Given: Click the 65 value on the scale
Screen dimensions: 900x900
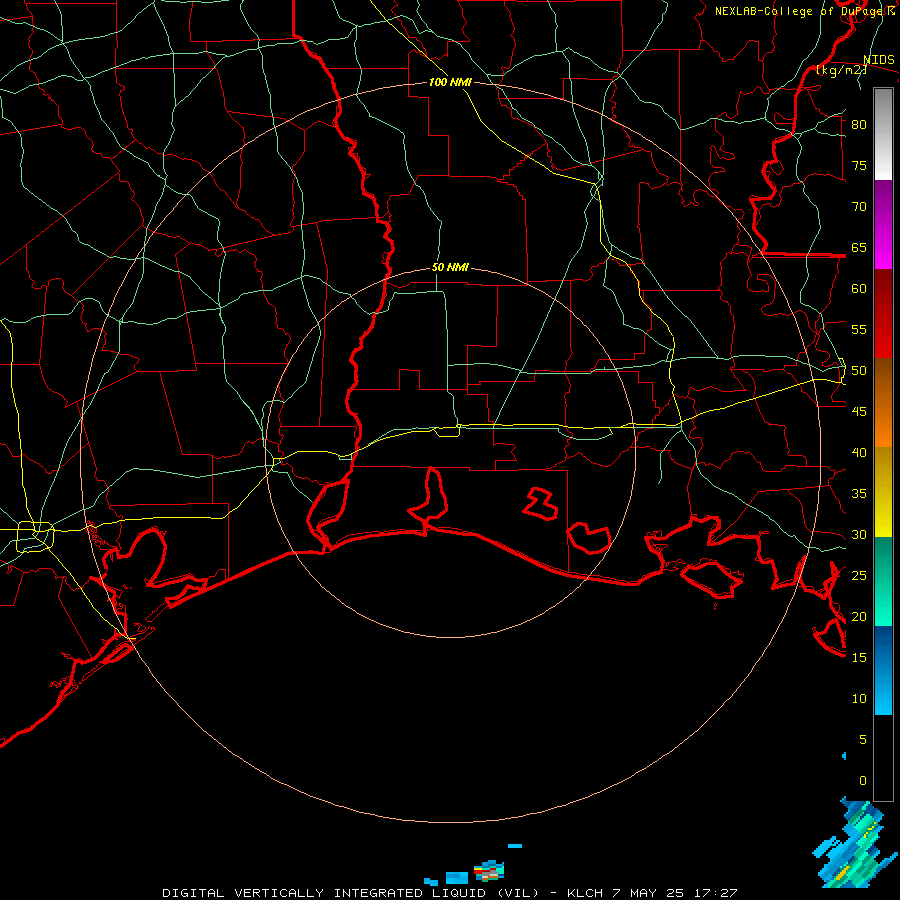Looking at the screenshot, I should coord(859,247).
